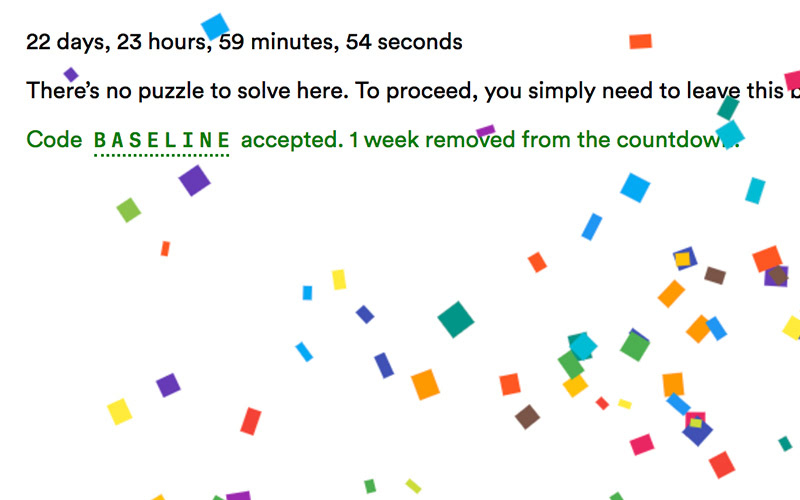Click the orange-red rectangle confetti at the top right

tap(640, 41)
